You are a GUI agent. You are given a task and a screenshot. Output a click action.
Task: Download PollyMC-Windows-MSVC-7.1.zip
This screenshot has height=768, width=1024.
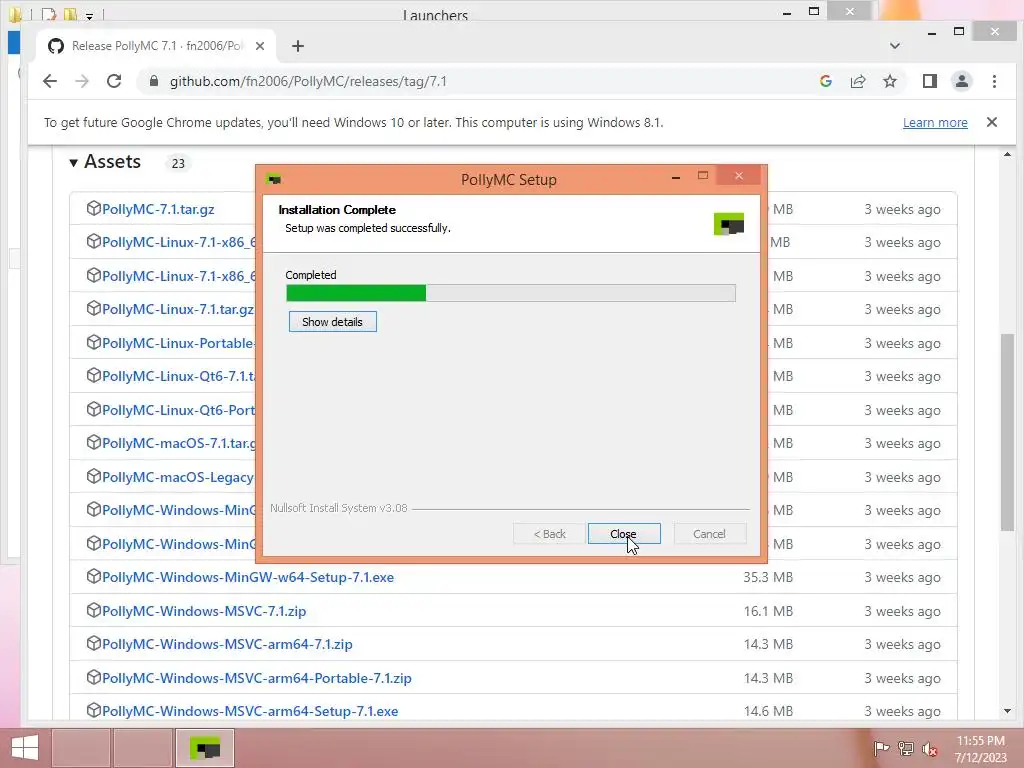[204, 611]
